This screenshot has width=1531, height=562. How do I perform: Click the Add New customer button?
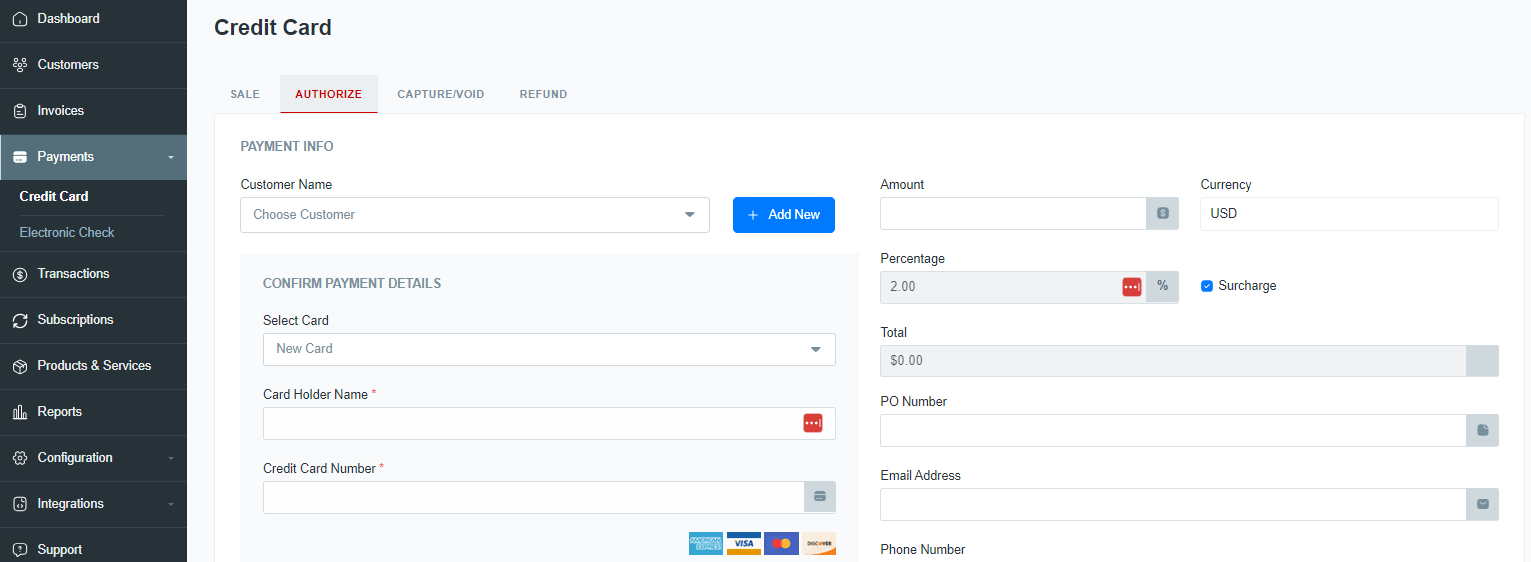[x=784, y=215]
